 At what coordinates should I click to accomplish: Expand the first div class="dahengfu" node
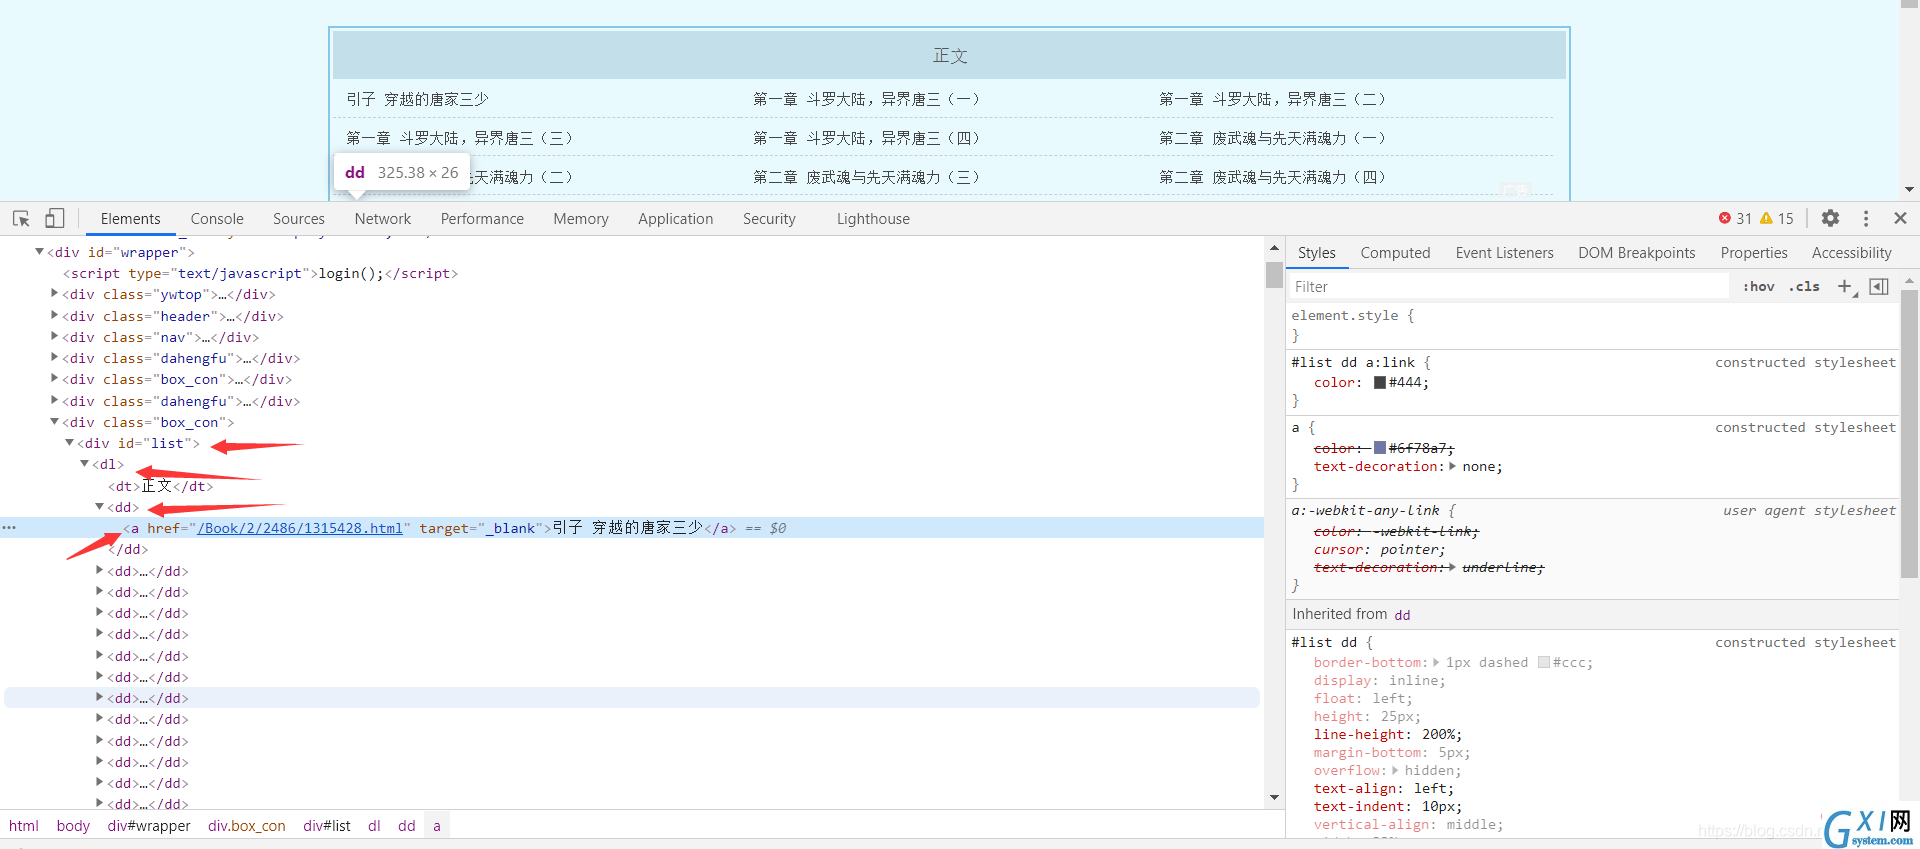coord(54,358)
